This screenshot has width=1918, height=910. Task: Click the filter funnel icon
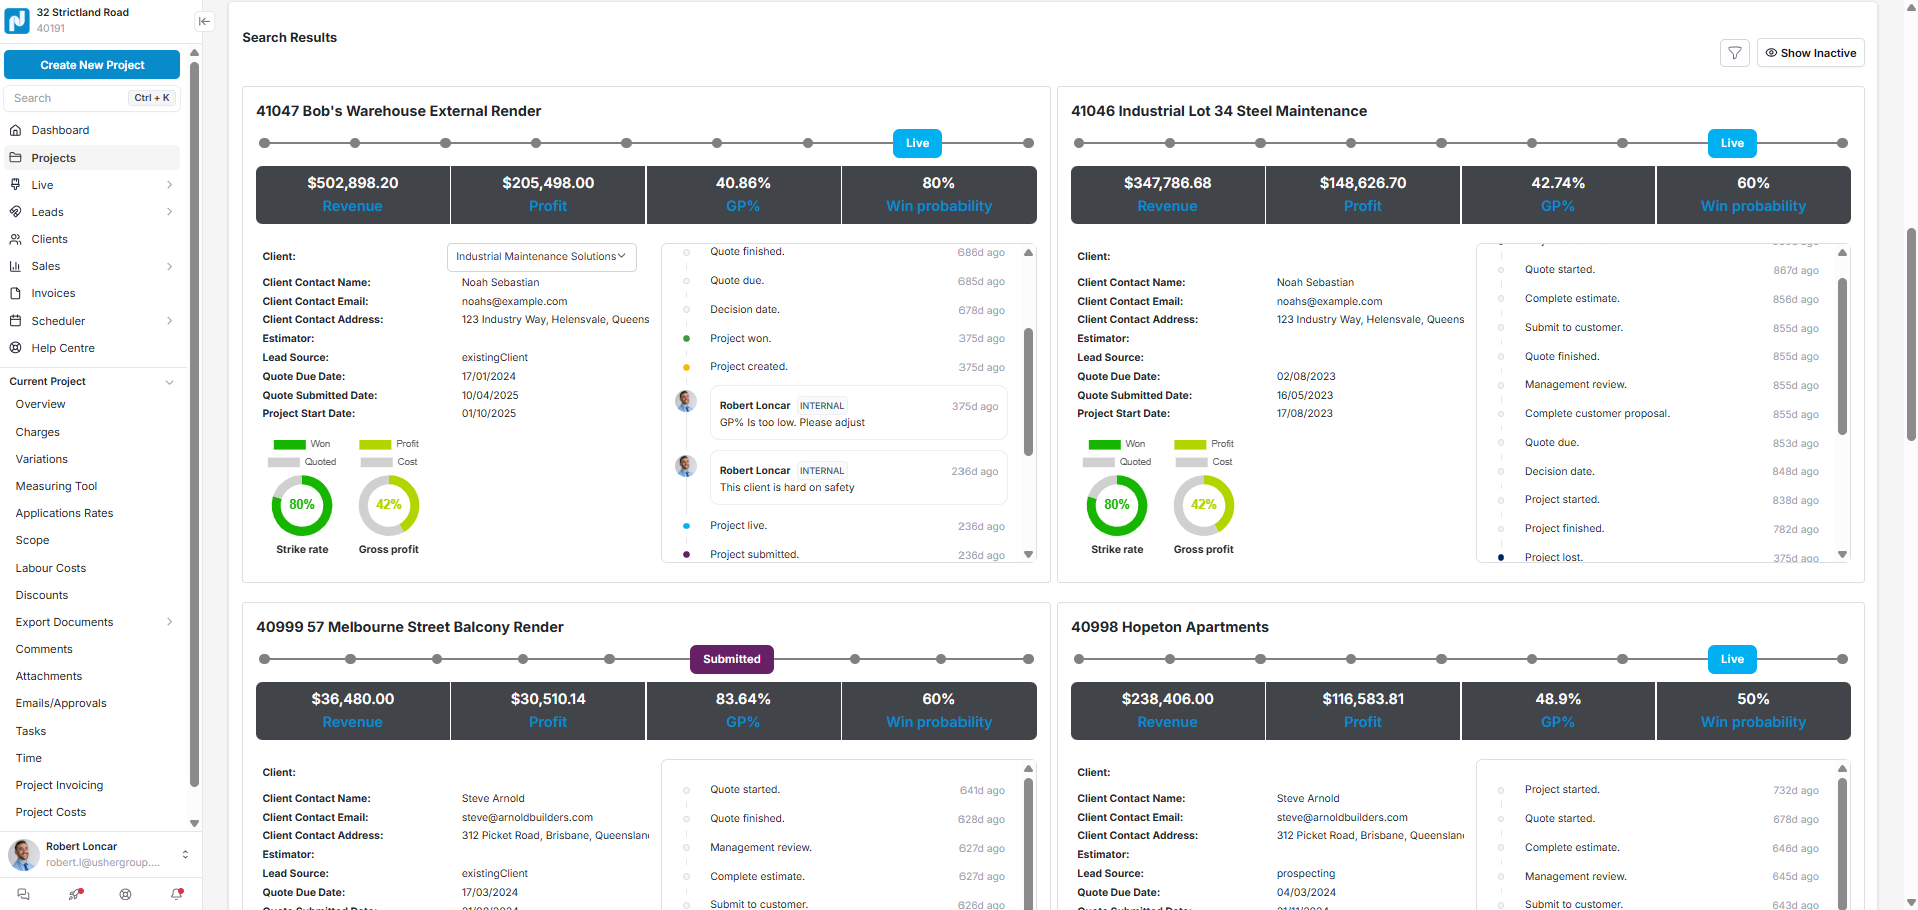1735,53
